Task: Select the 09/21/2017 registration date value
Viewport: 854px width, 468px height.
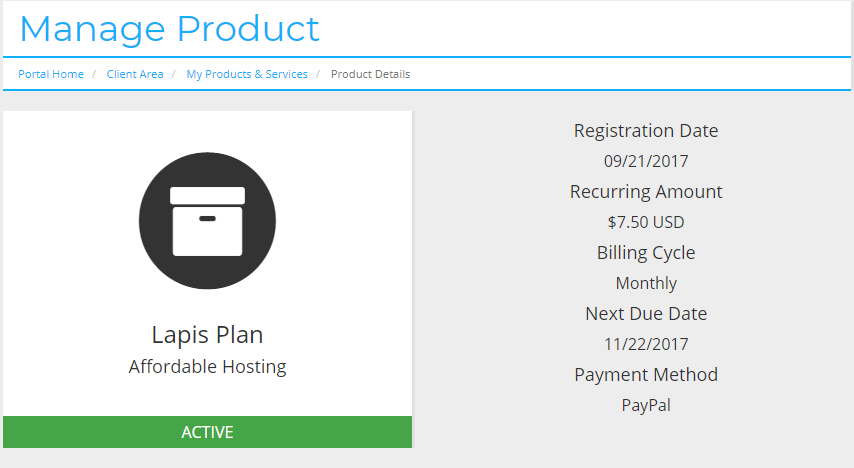Action: [646, 161]
